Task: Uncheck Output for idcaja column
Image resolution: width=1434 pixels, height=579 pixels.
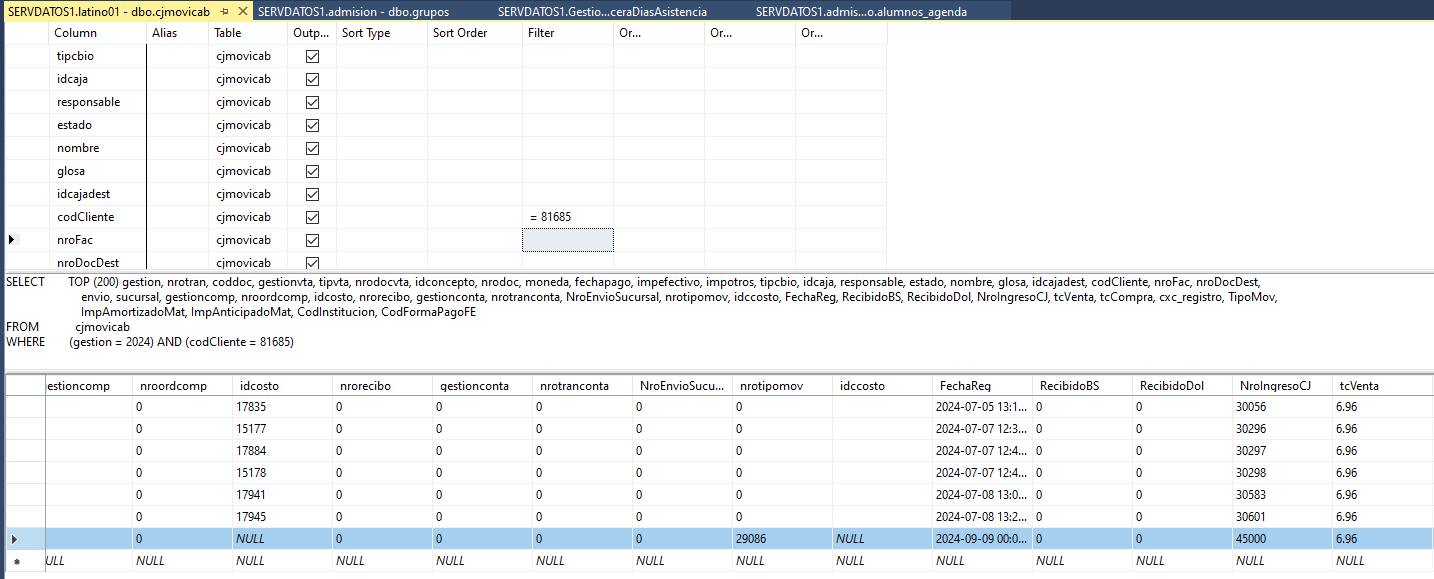Action: click(312, 79)
